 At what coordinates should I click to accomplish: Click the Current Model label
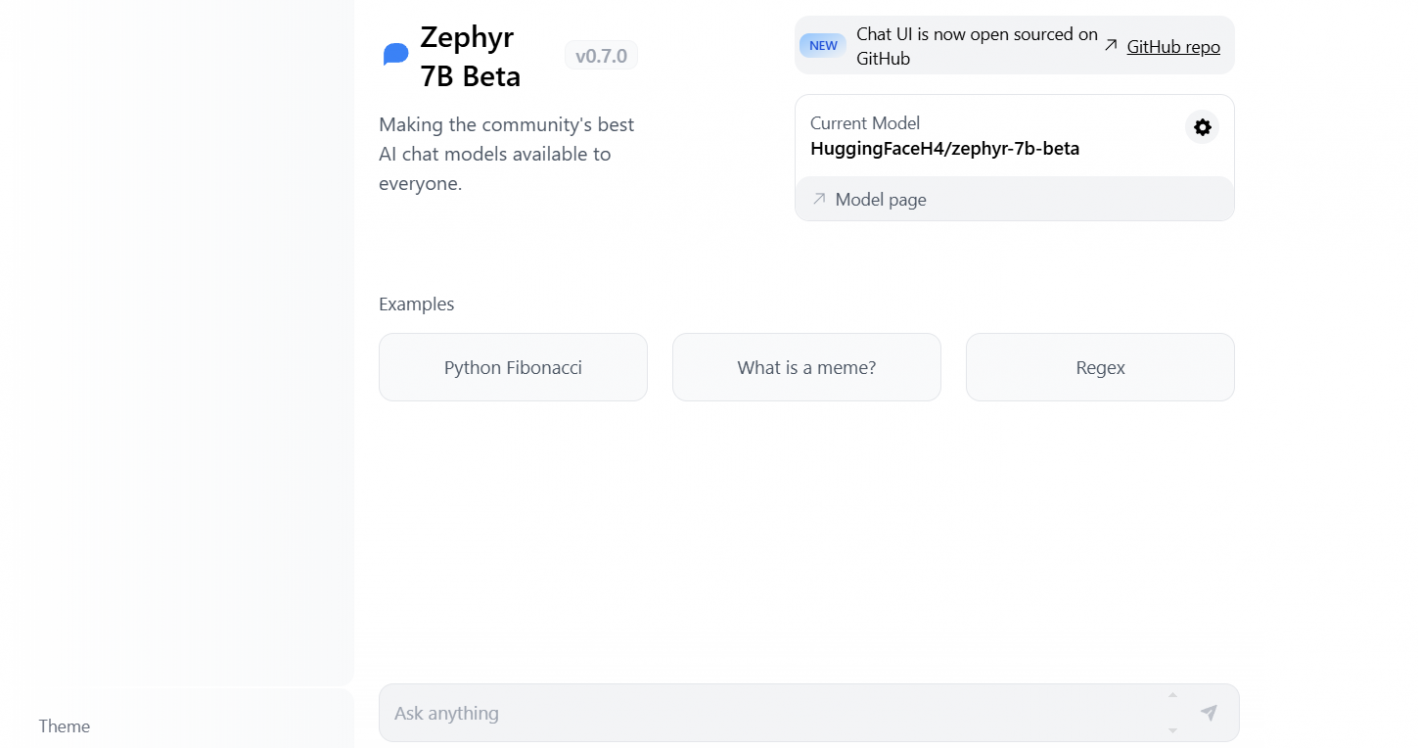pos(865,123)
